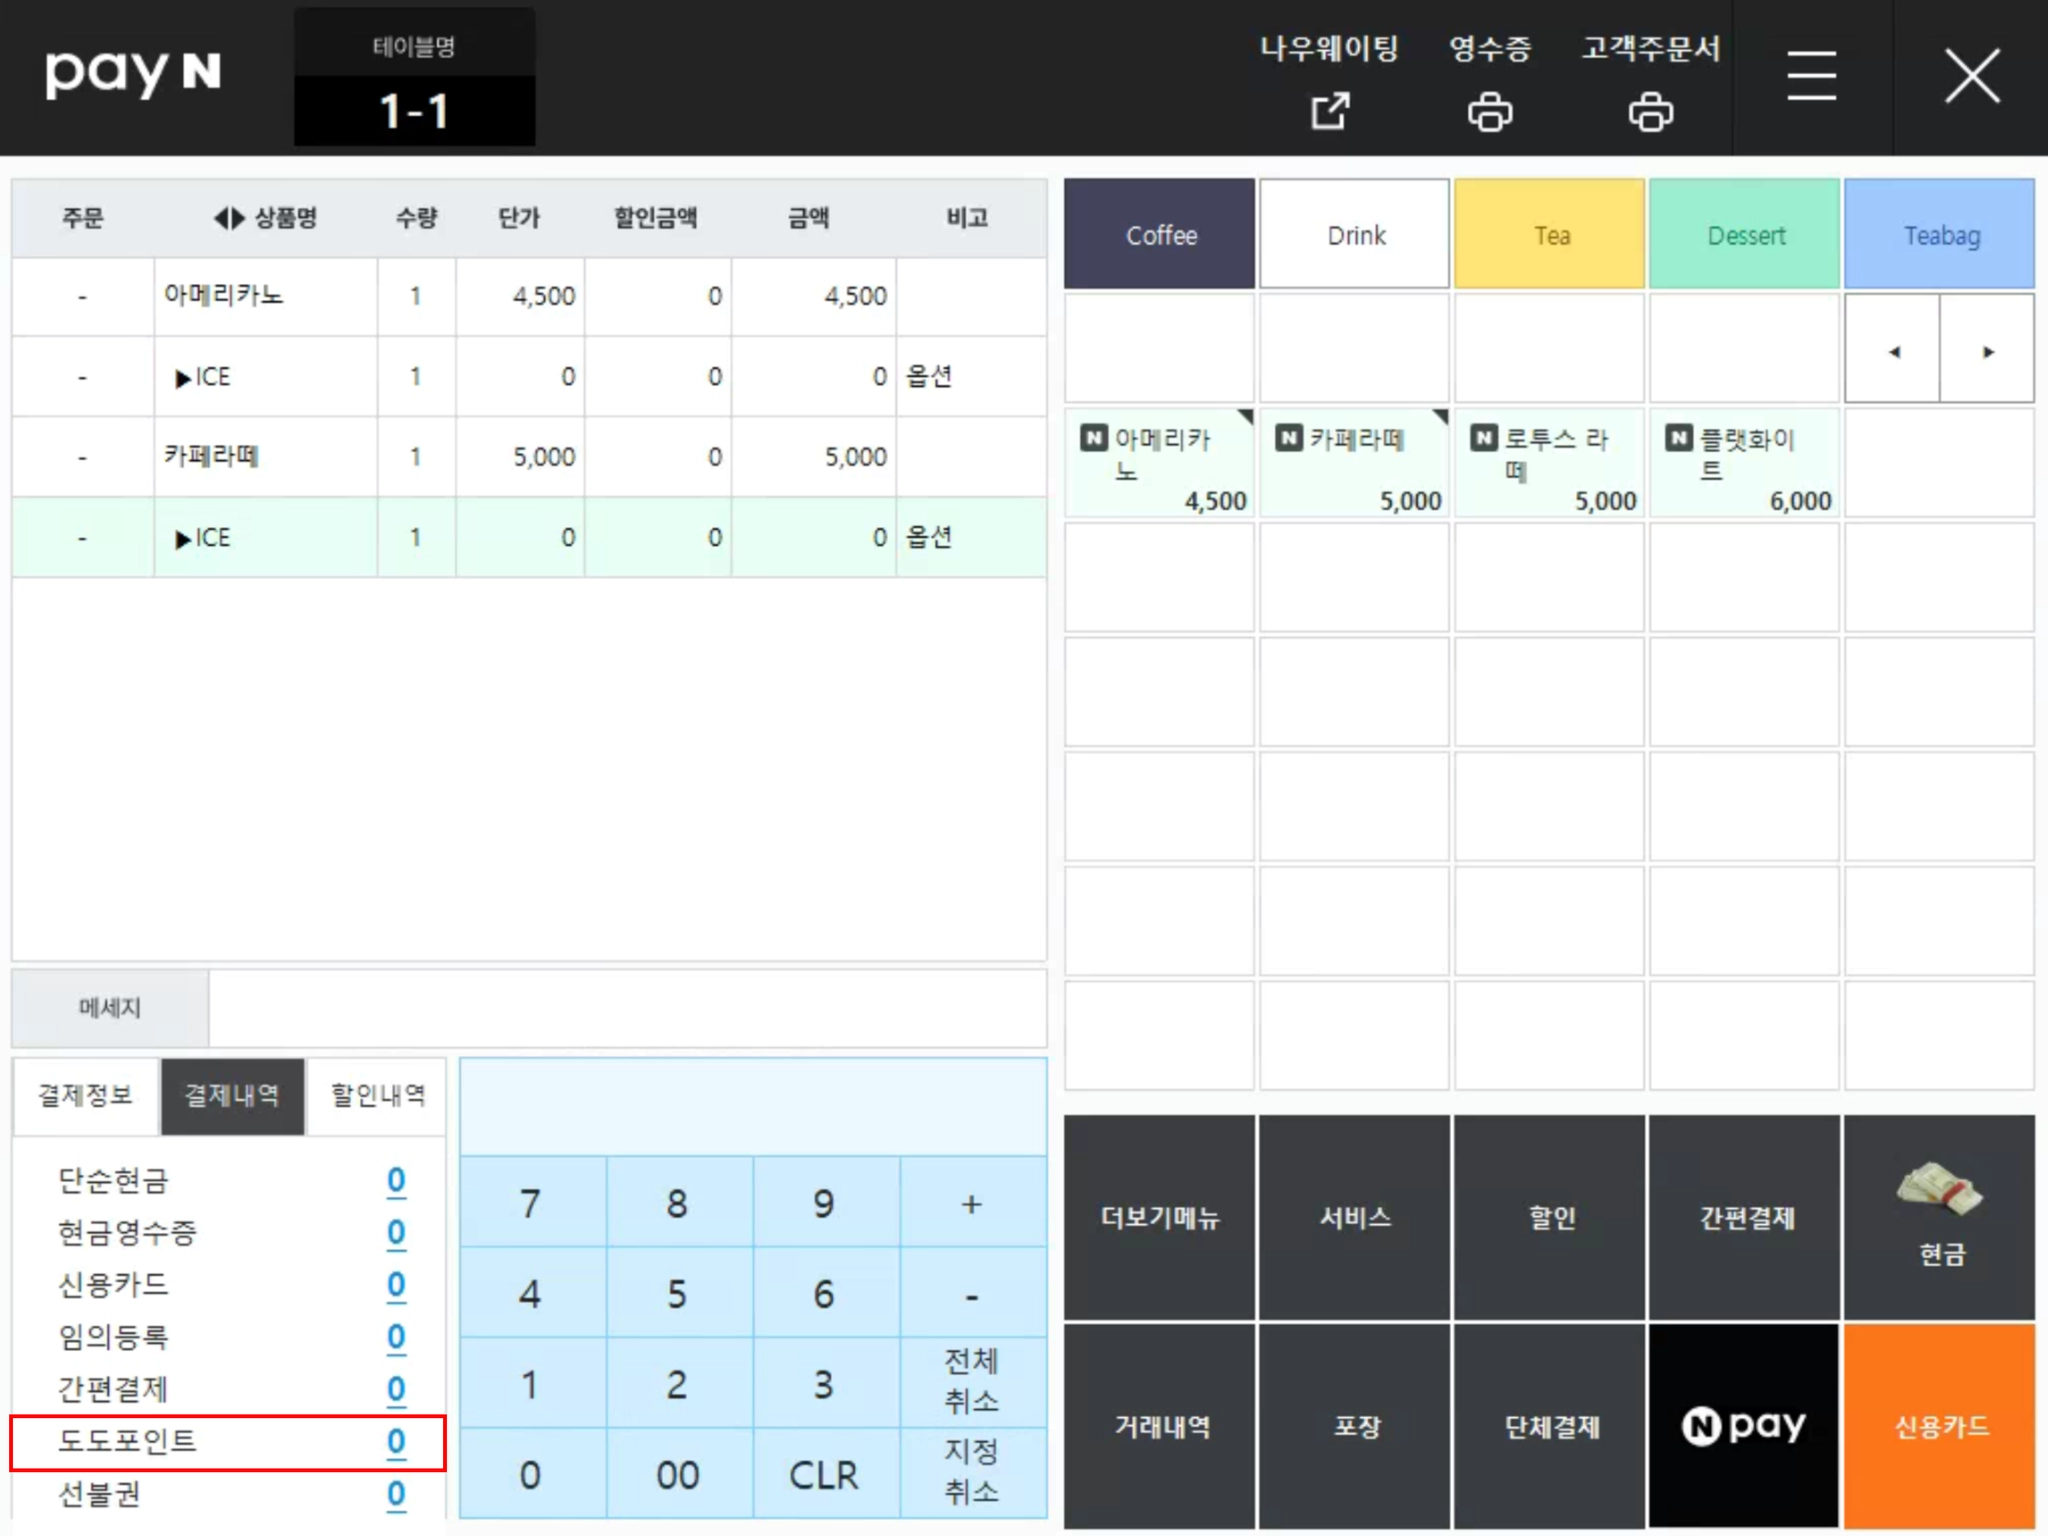Viewport: 2048px width, 1536px height.
Task: Print receipt using the 영수증 printer icon
Action: click(1489, 111)
